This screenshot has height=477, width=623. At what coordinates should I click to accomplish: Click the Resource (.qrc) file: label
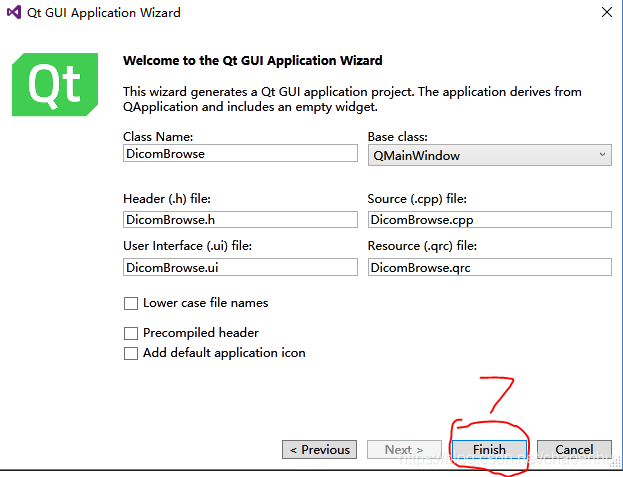tap(422, 246)
